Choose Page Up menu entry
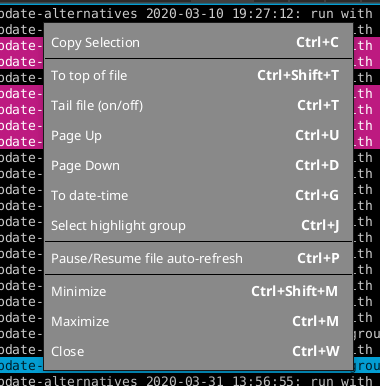Image resolution: width=380 pixels, height=386 pixels. (198, 136)
